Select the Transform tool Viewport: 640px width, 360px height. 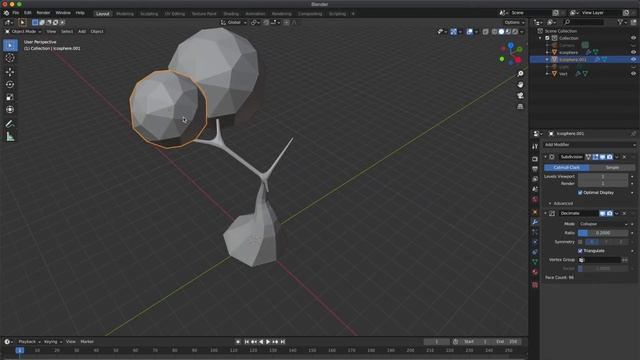point(10,109)
